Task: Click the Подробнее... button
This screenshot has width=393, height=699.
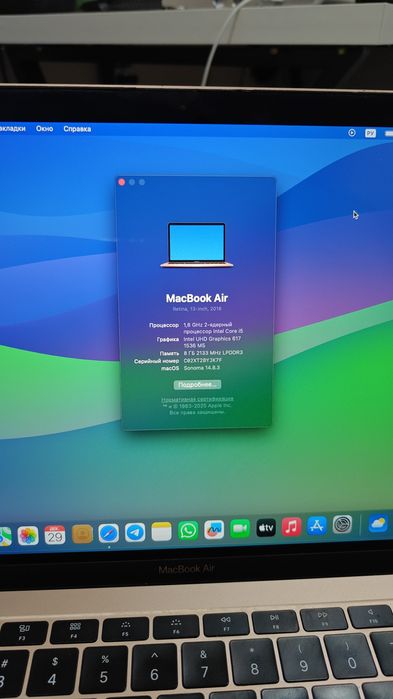Action: click(197, 385)
